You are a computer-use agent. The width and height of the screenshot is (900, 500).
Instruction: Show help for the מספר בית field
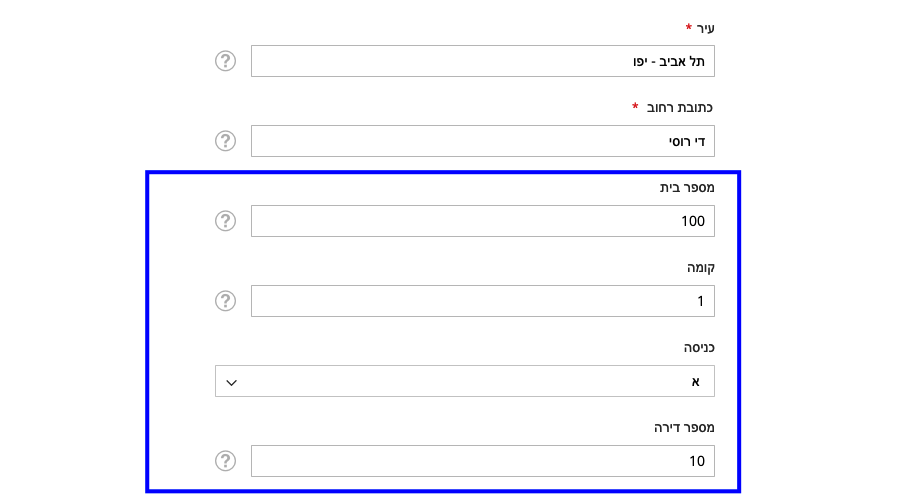coord(225,221)
